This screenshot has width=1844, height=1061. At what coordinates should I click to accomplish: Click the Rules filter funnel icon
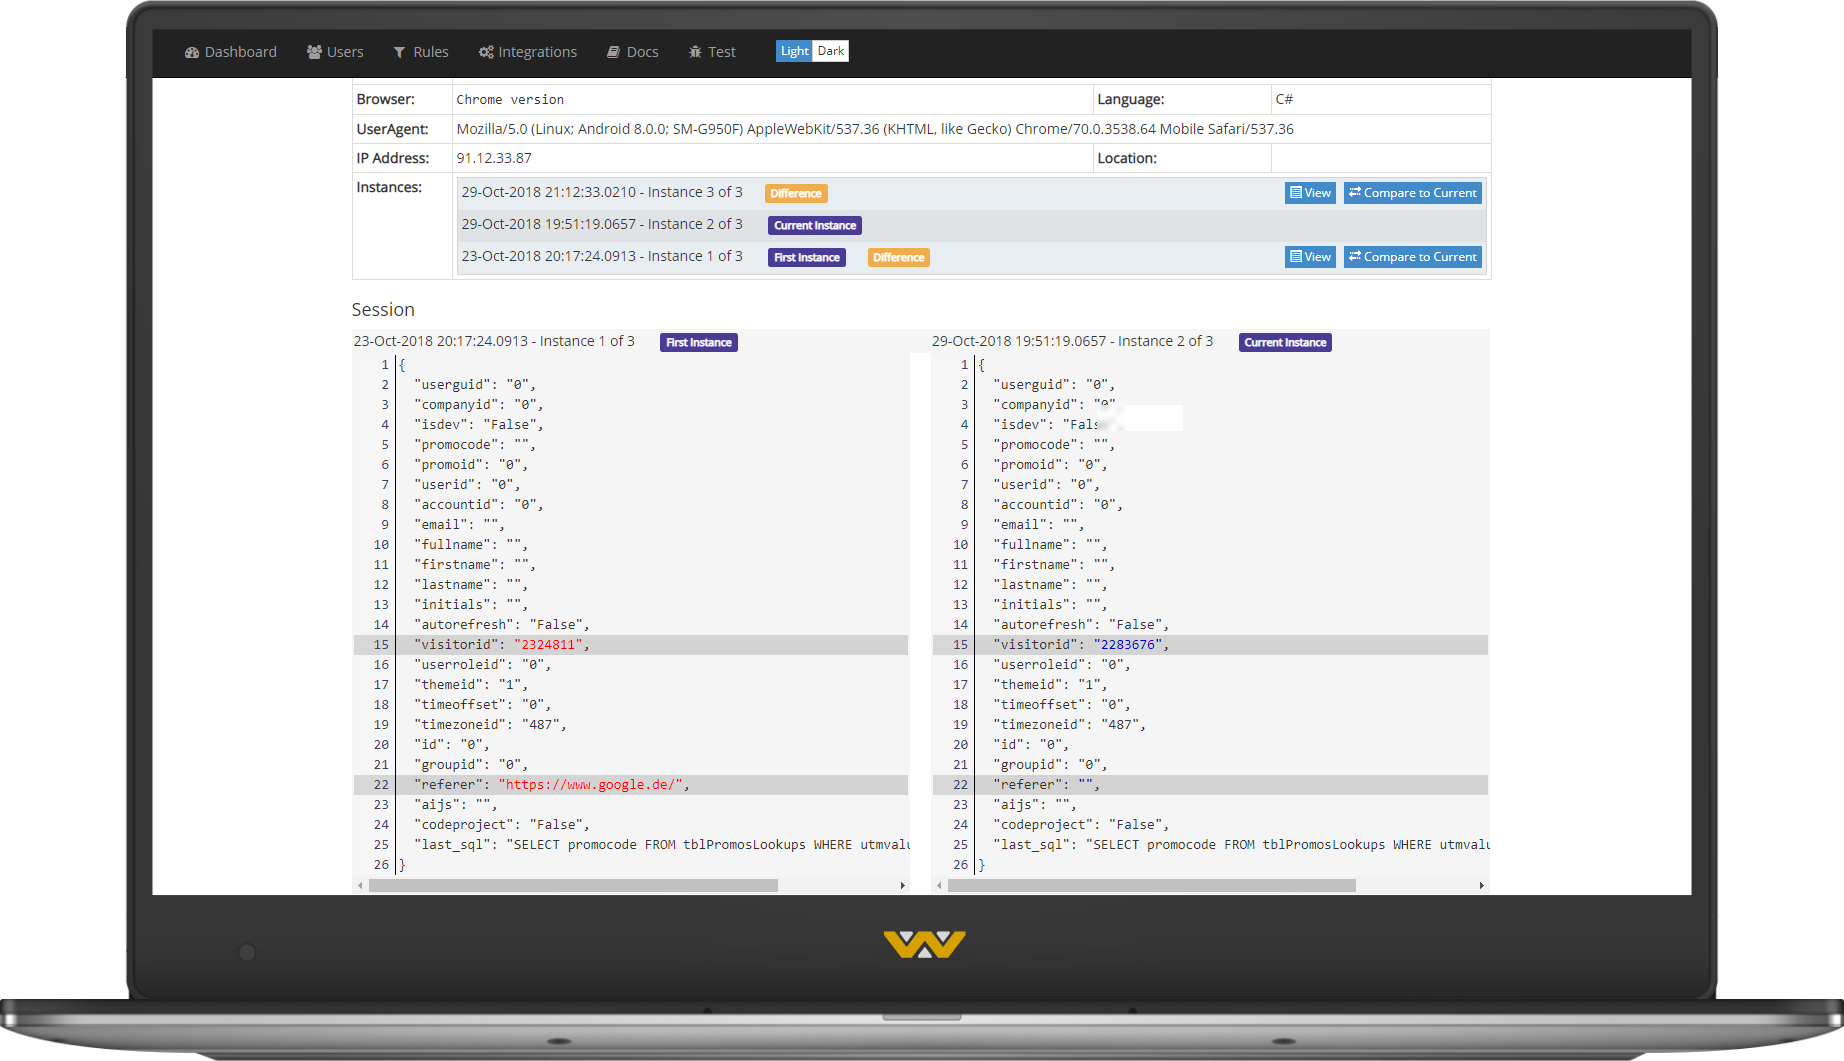coord(400,52)
